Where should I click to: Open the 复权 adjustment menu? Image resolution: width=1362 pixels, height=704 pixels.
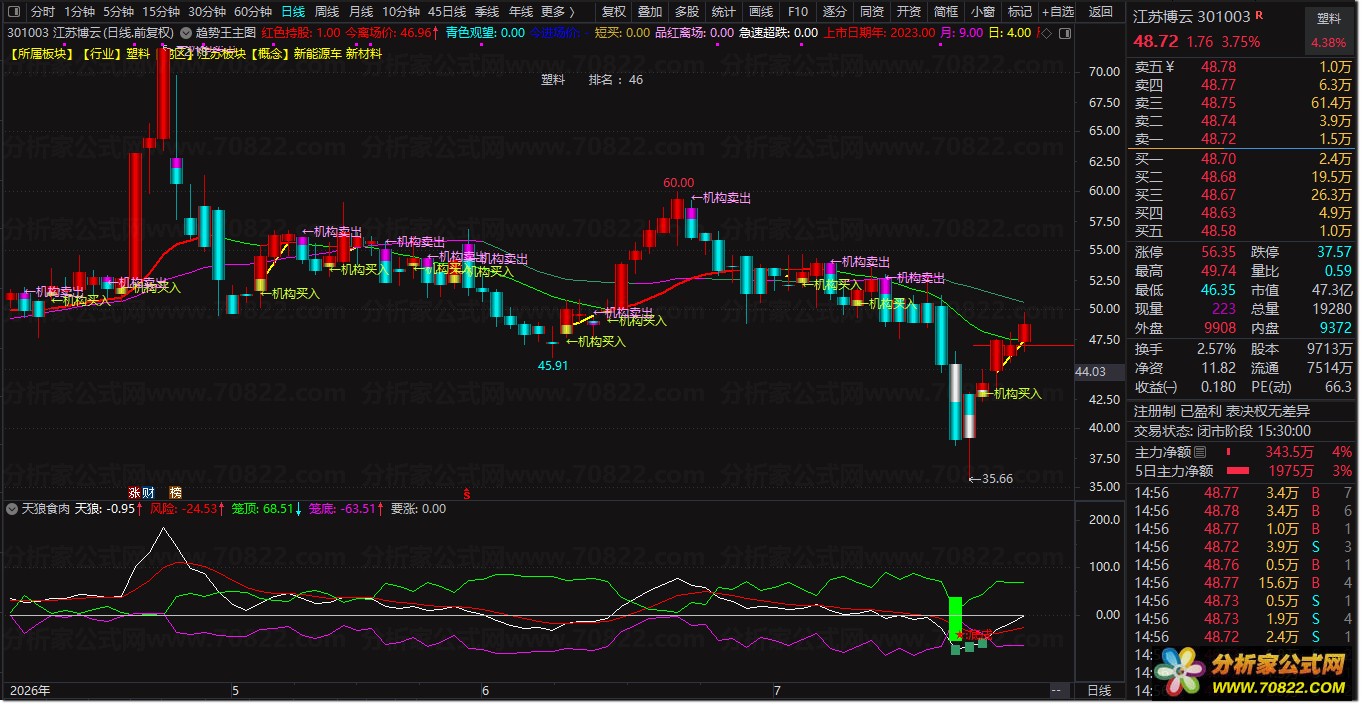(x=614, y=12)
